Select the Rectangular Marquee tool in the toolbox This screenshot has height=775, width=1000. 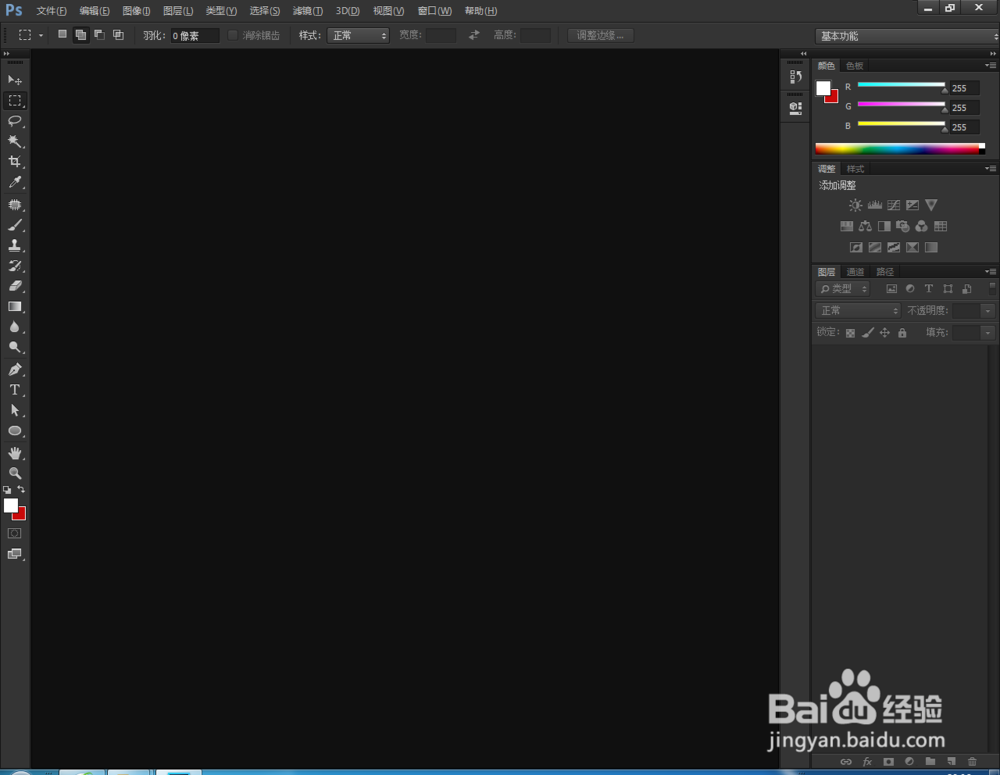point(15,100)
